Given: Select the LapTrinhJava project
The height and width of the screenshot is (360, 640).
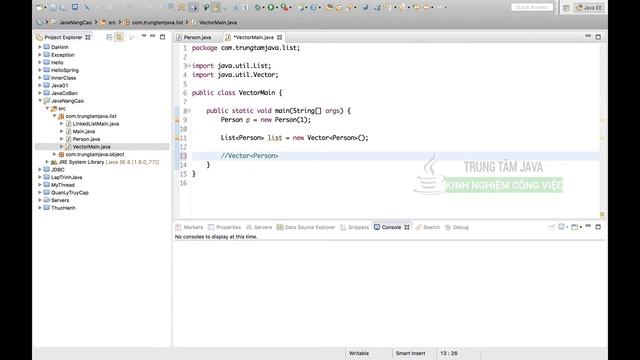Looking at the screenshot, I should [67, 177].
